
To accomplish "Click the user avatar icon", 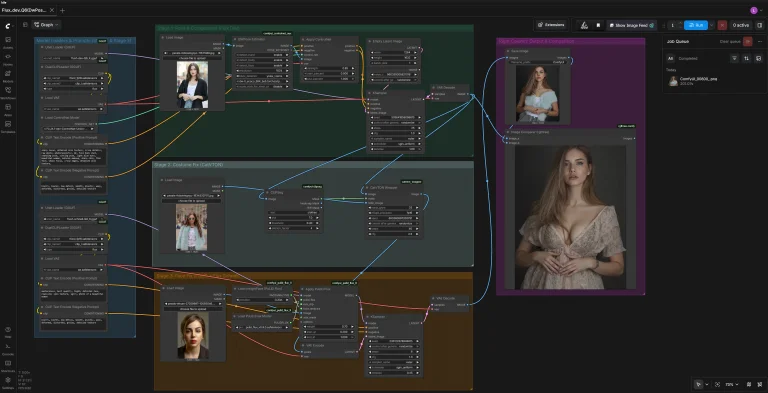I will [753, 10].
